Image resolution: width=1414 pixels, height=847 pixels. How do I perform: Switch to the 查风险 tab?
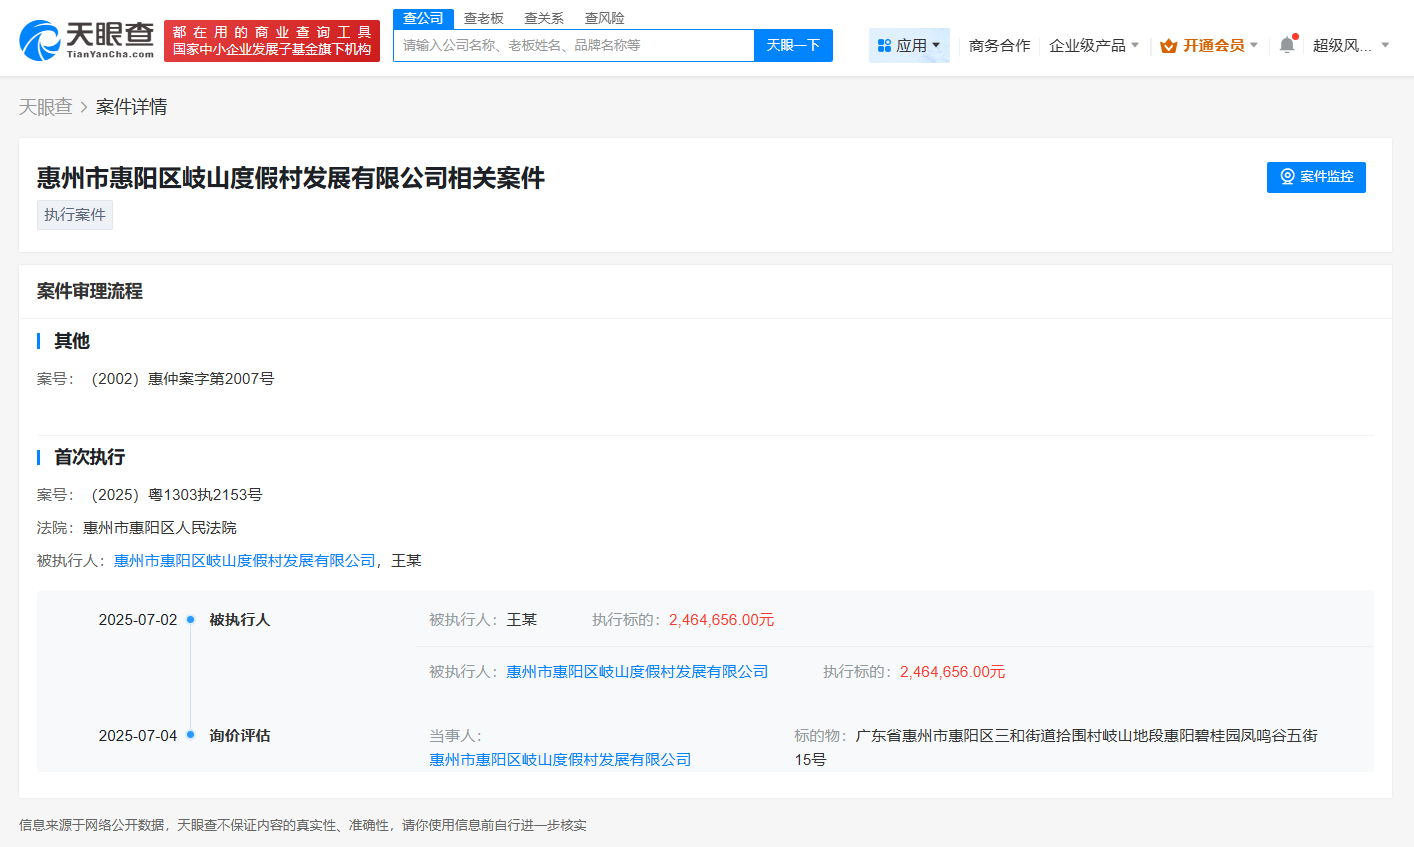(x=605, y=17)
